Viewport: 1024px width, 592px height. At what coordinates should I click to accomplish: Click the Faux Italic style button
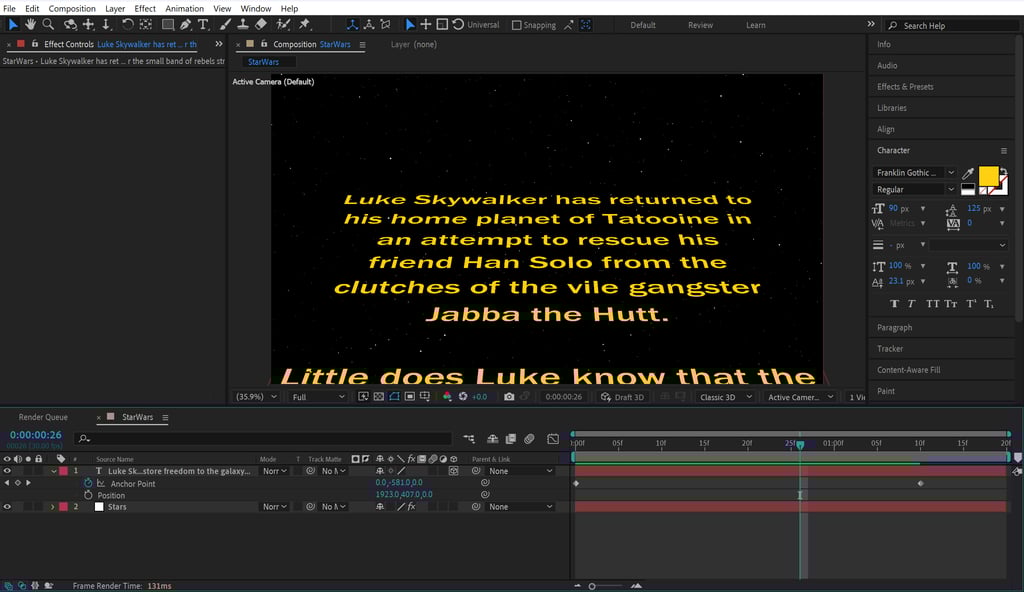pos(912,304)
